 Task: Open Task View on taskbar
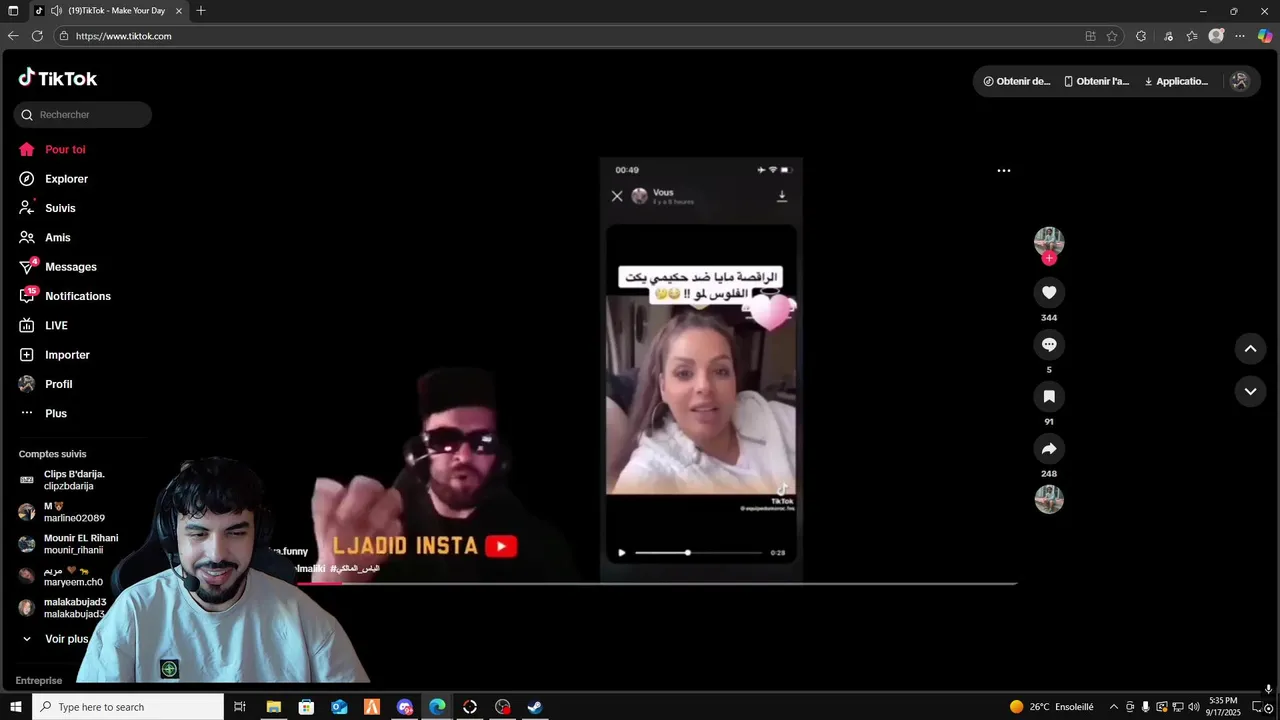240,707
